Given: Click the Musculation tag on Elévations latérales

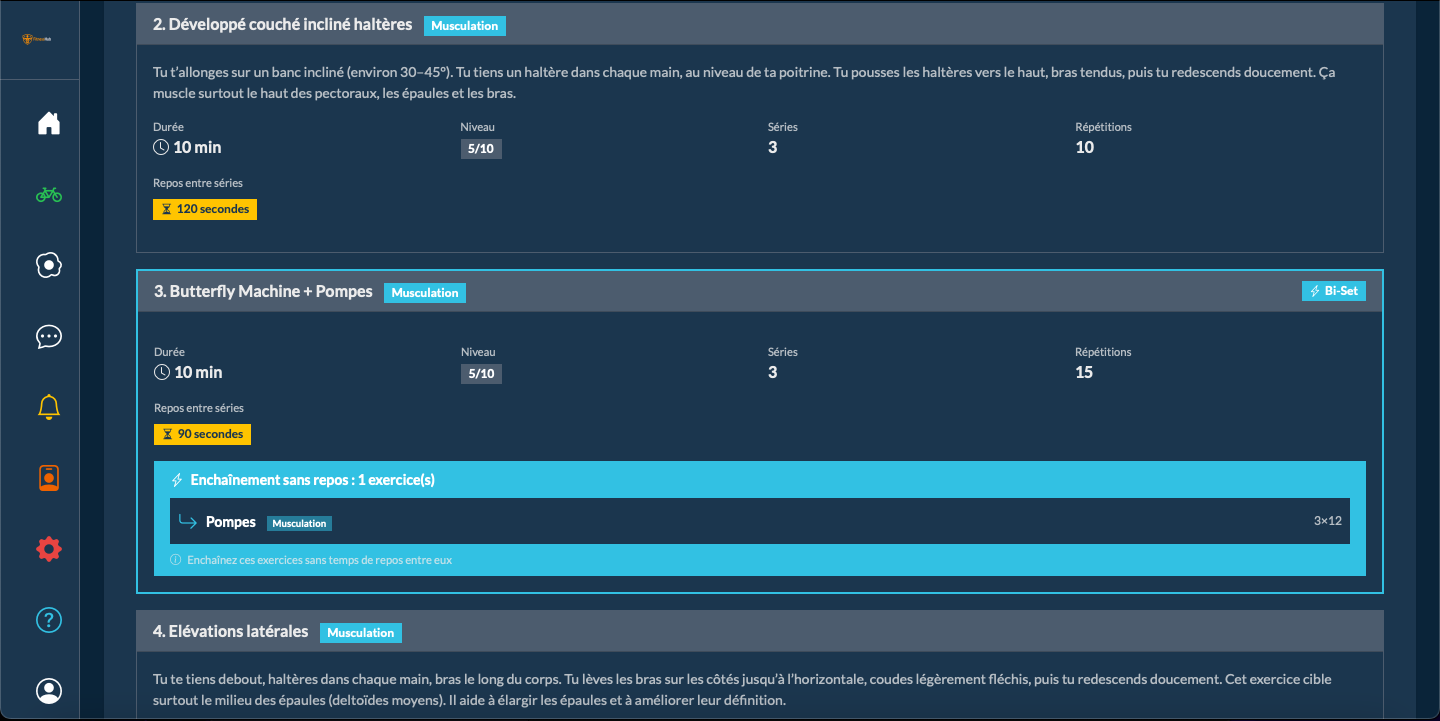Looking at the screenshot, I should click(x=360, y=633).
